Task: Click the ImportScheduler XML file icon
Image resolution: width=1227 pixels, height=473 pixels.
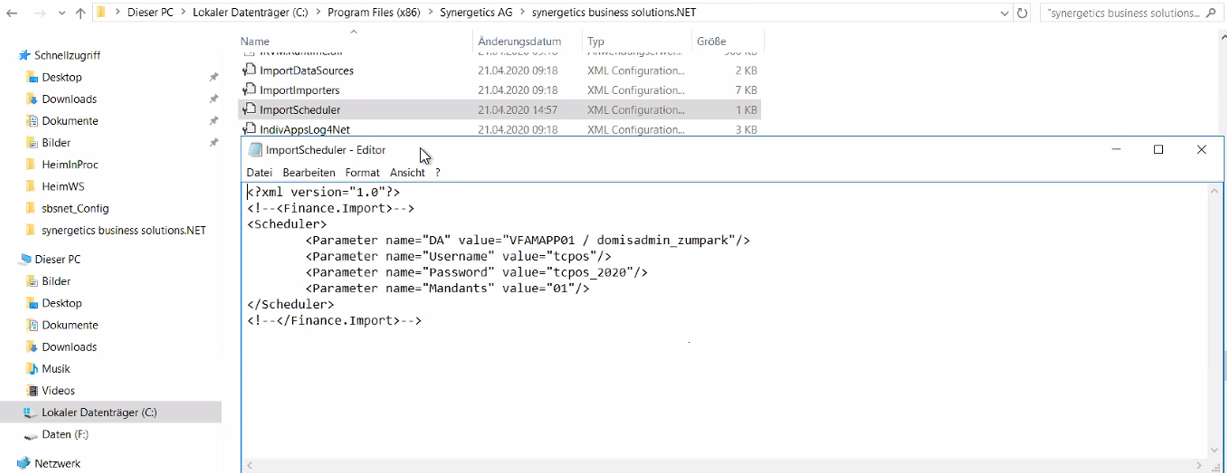Action: [x=250, y=110]
